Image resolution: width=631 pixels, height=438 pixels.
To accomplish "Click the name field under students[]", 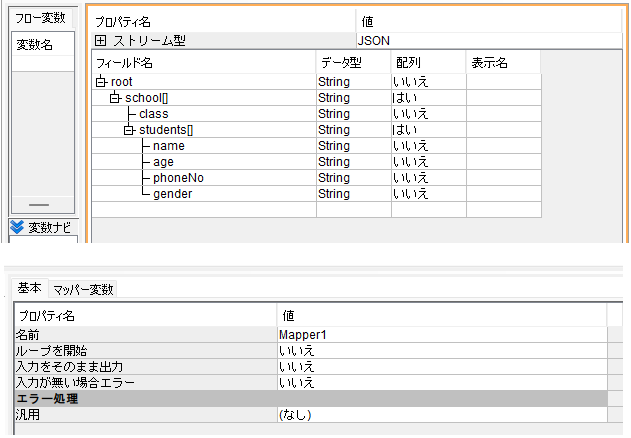I will click(x=168, y=146).
